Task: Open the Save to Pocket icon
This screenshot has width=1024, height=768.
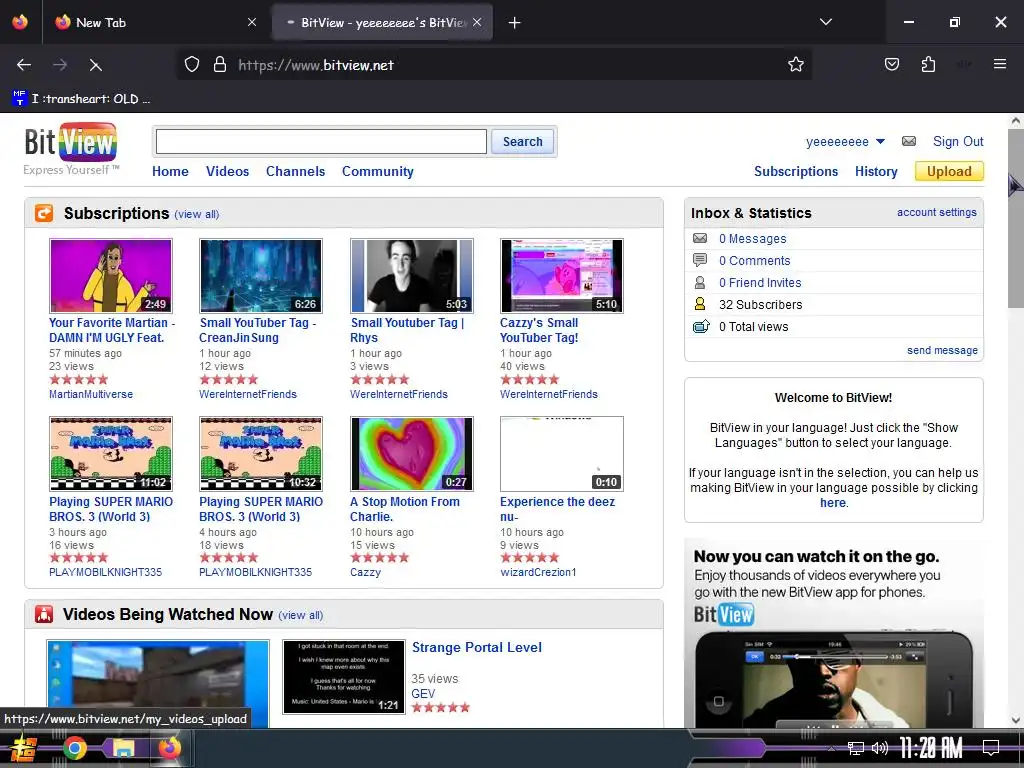Action: (891, 64)
